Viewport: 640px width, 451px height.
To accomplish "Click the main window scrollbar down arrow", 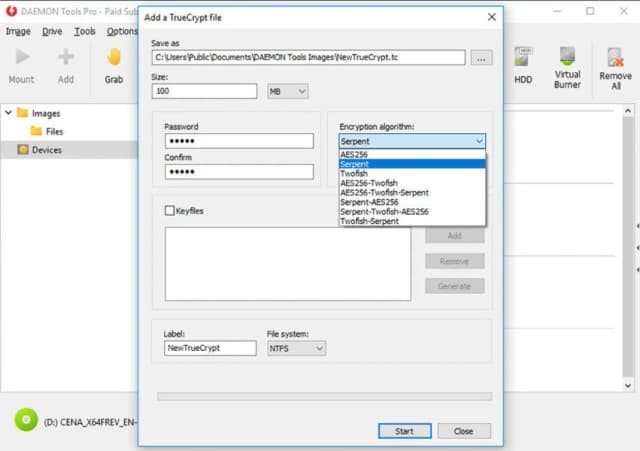I will pyautogui.click(x=628, y=385).
